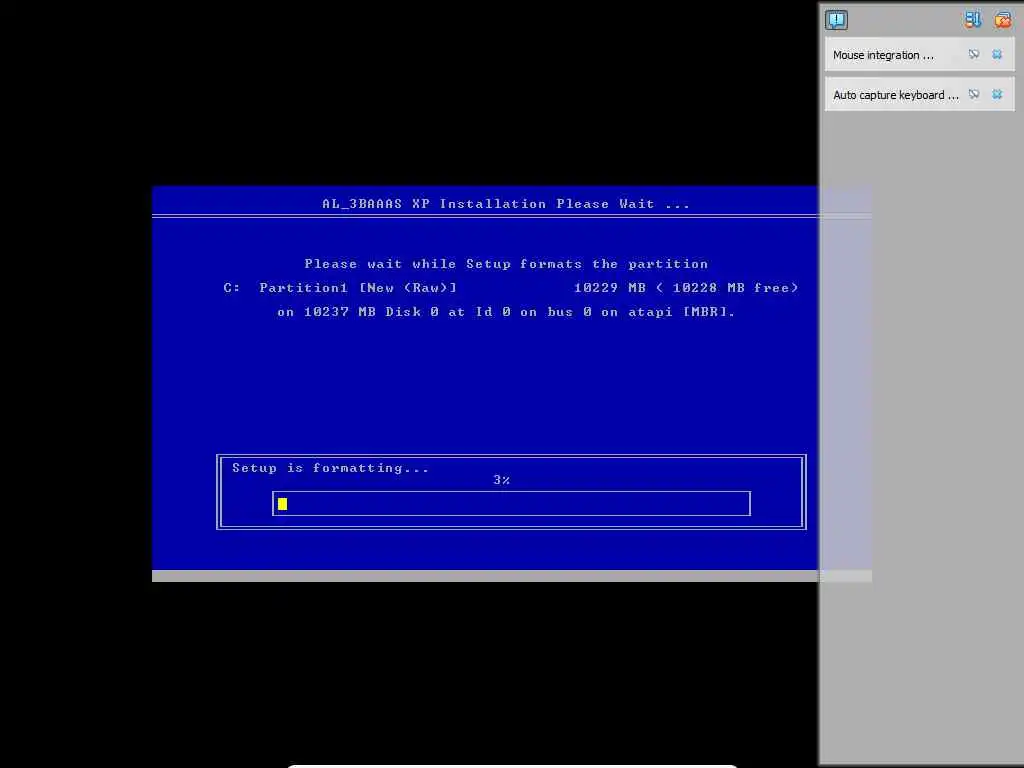Open help icon for Mouse integration notification
1024x768 pixels.
[x=974, y=55]
